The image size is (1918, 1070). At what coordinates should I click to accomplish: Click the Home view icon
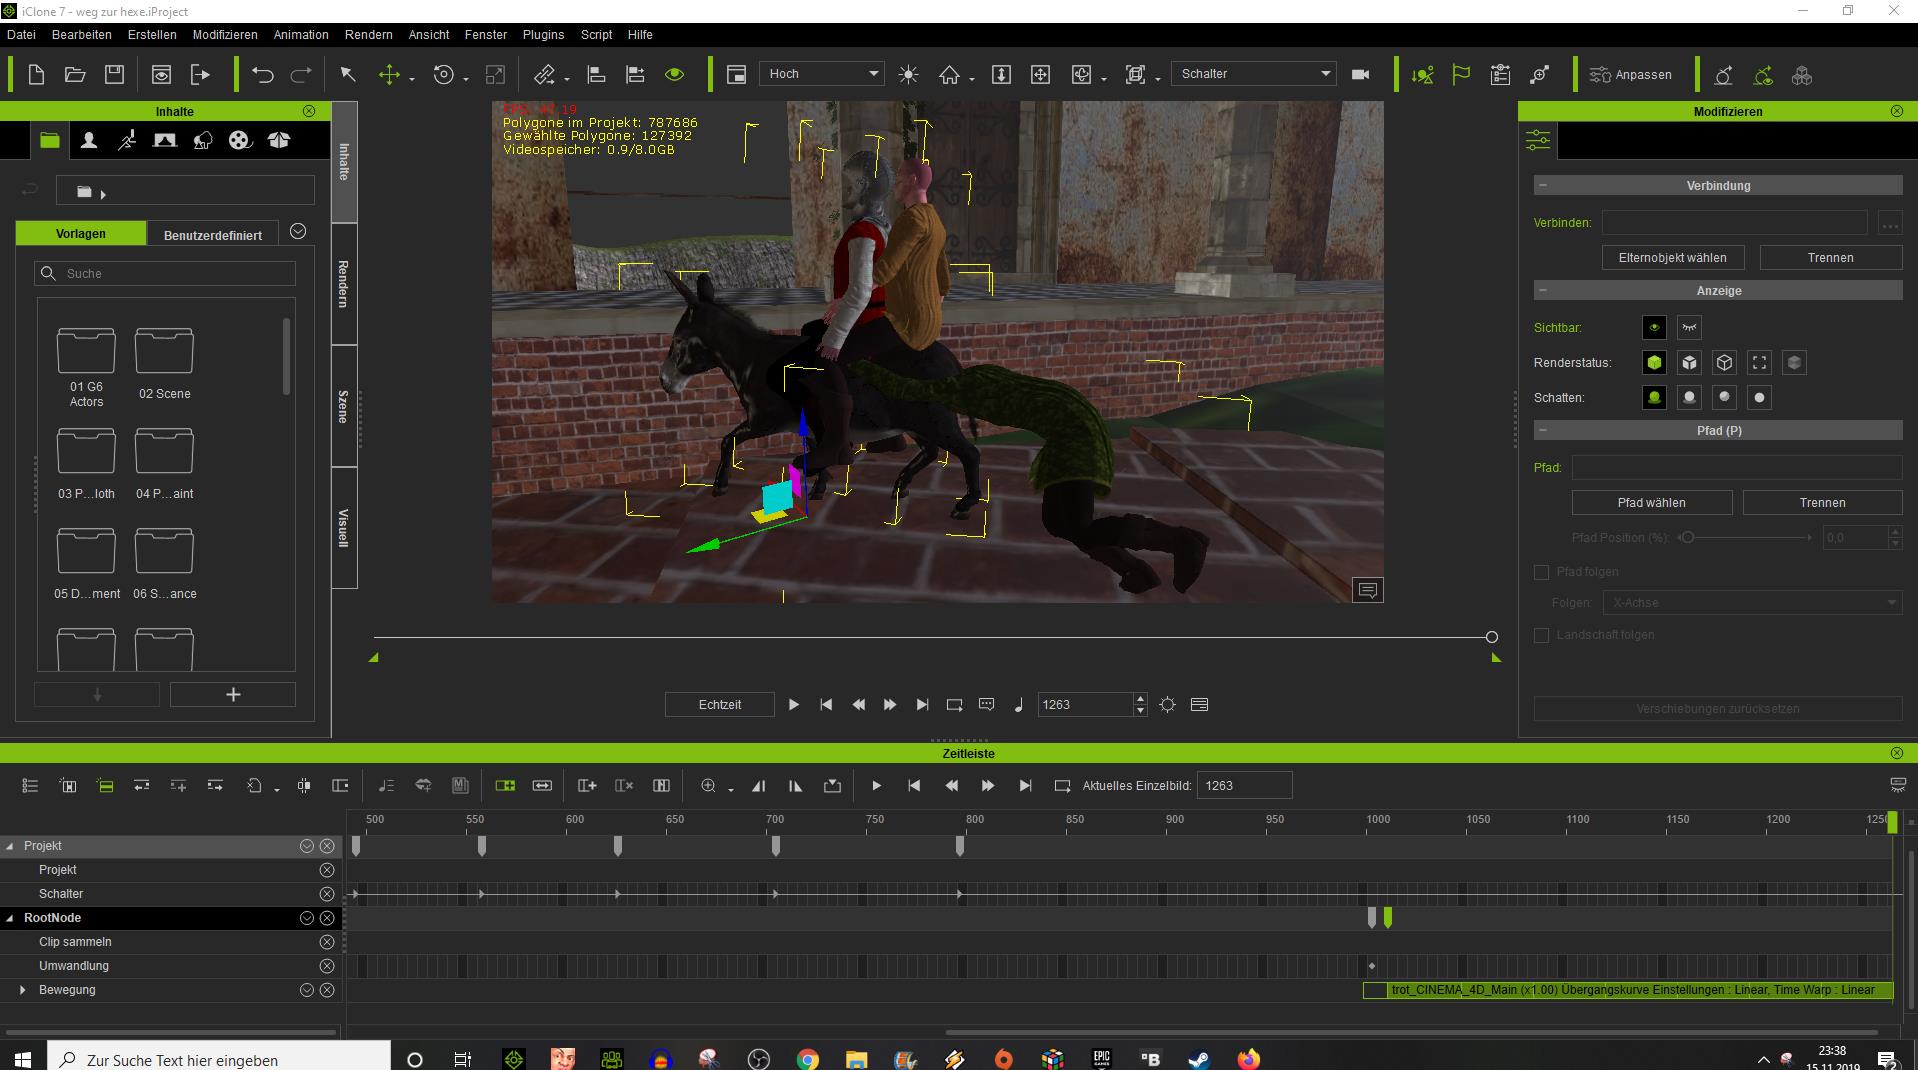(x=949, y=75)
